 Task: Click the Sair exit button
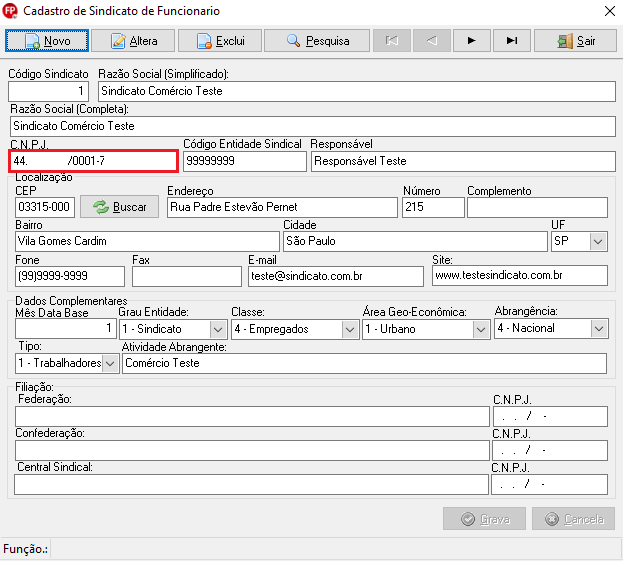[x=575, y=41]
